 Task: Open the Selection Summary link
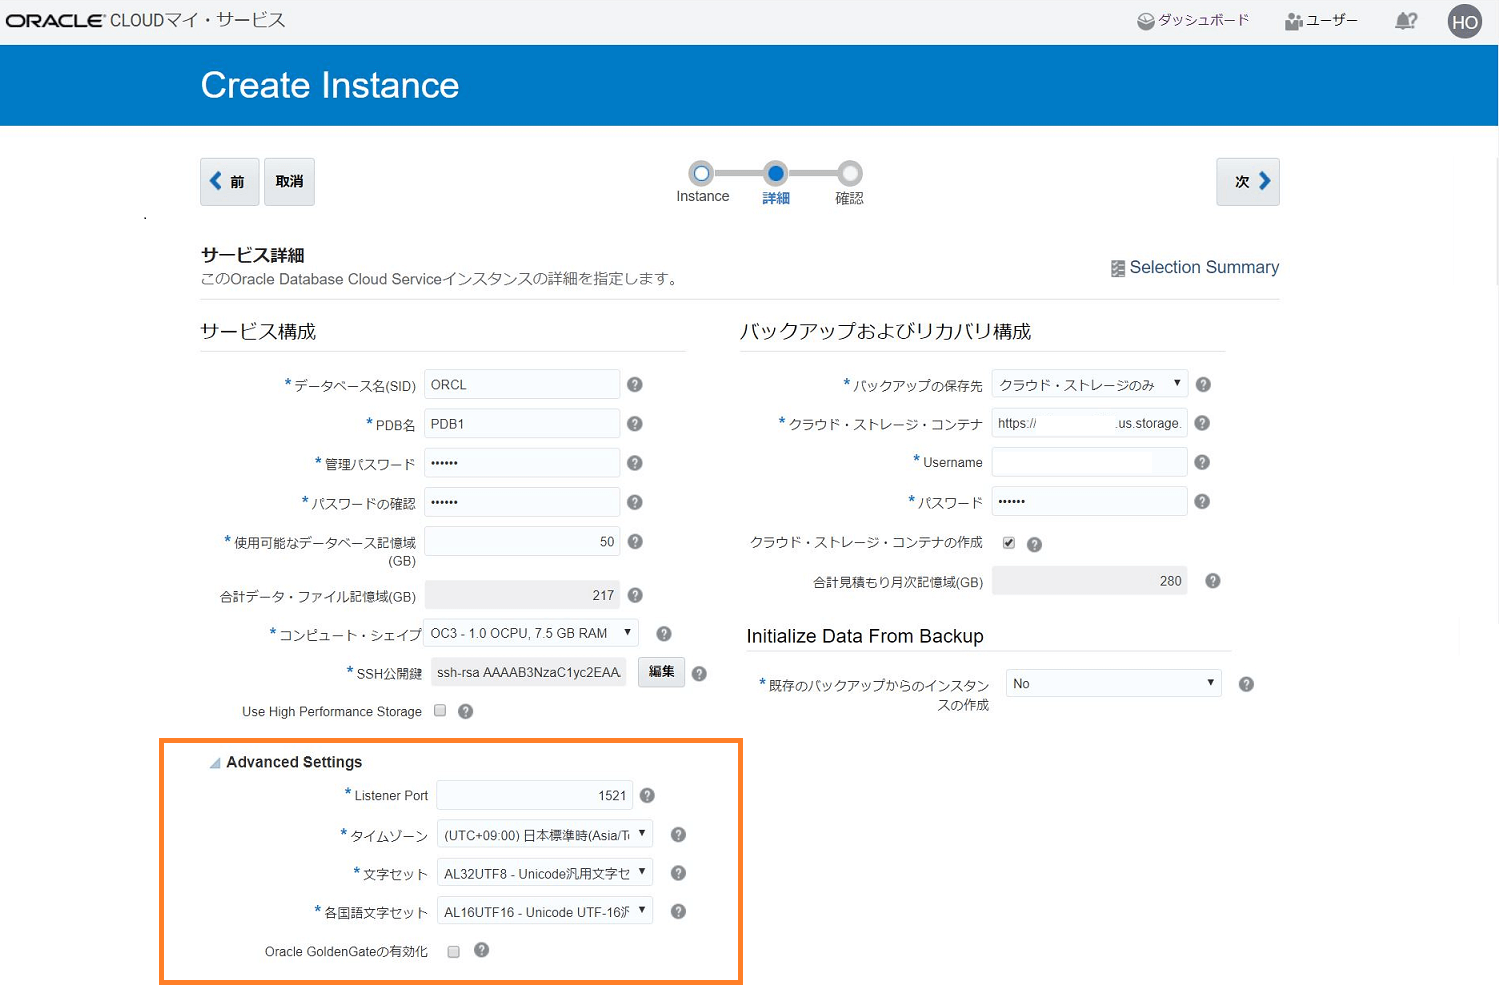pyautogui.click(x=1204, y=267)
